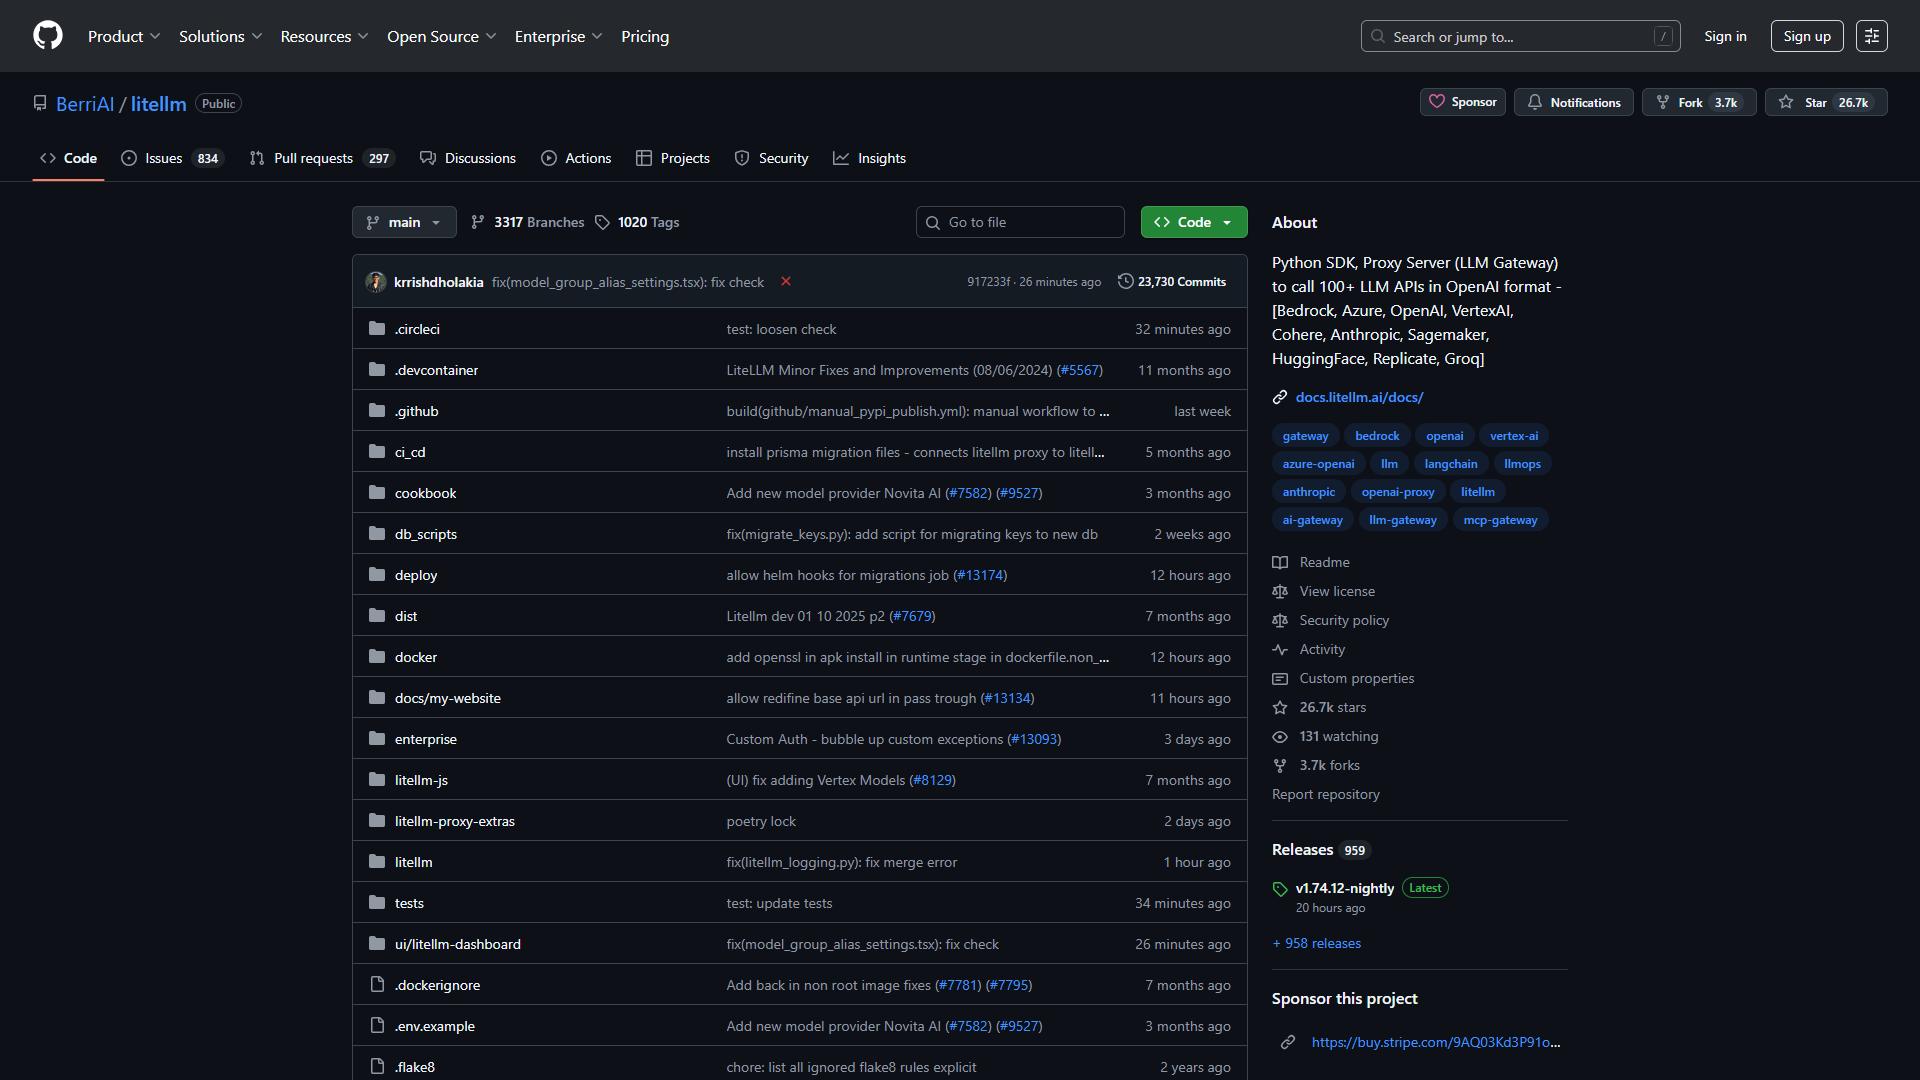This screenshot has height=1080, width=1920.
Task: Star the litellm repository
Action: point(1826,102)
